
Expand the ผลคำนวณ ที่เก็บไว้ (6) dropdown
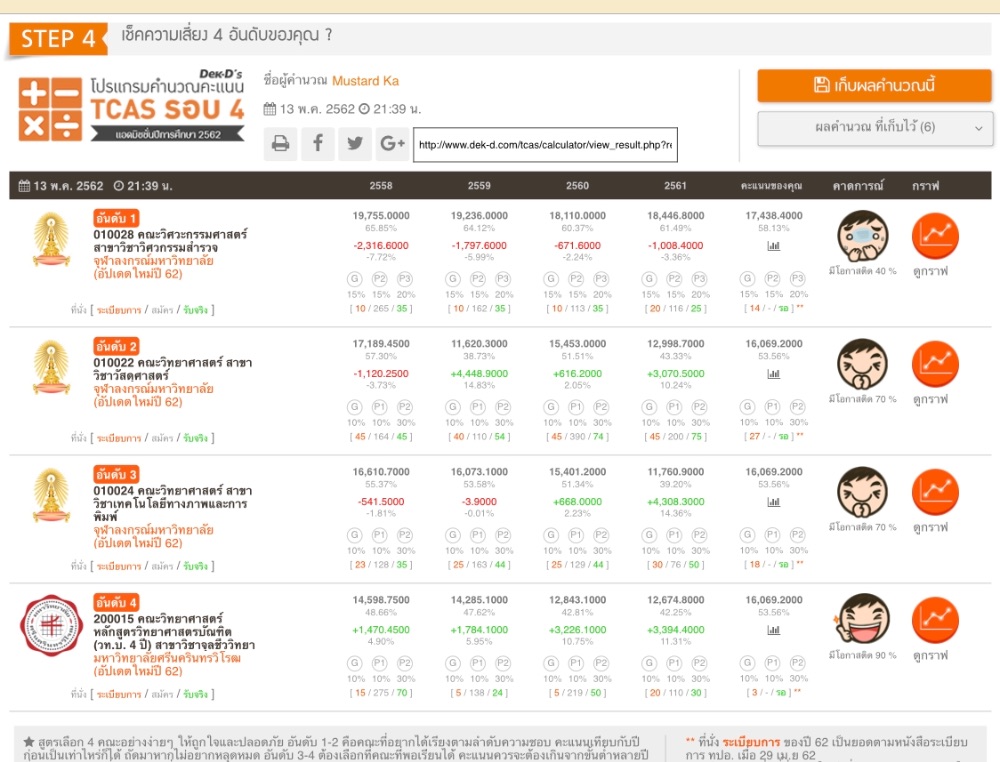(874, 128)
